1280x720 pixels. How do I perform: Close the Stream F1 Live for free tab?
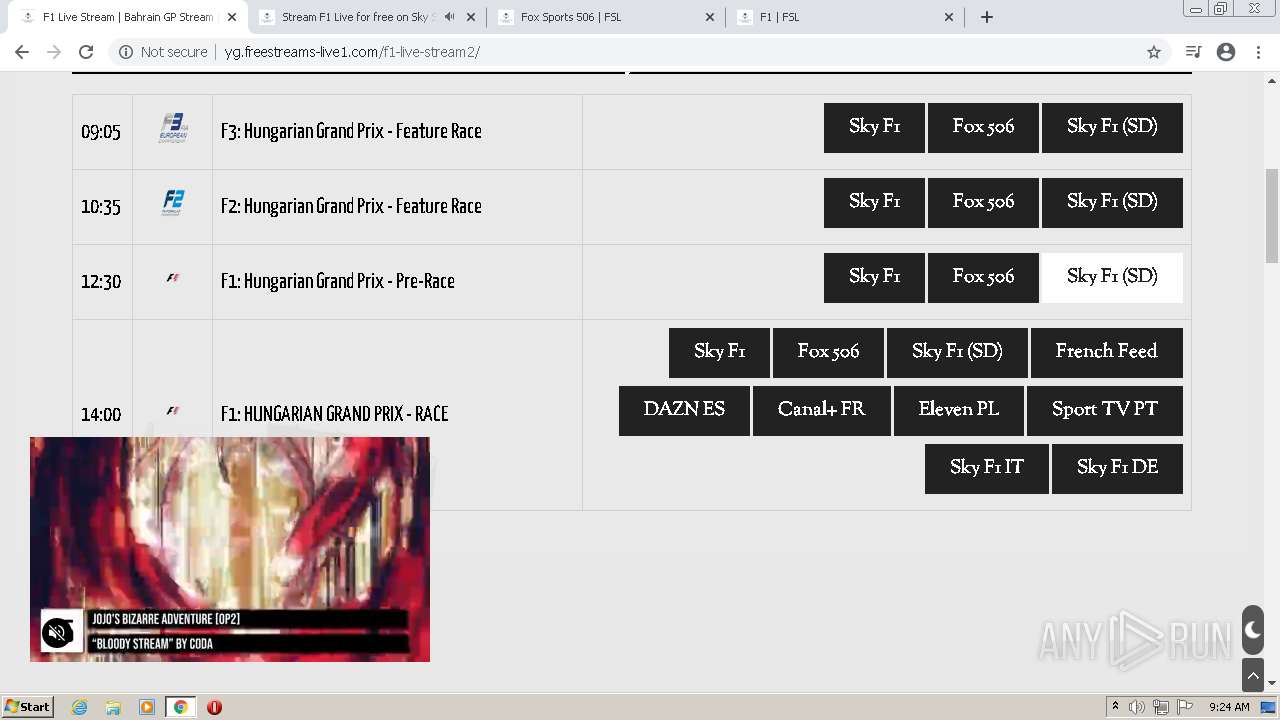tap(471, 17)
